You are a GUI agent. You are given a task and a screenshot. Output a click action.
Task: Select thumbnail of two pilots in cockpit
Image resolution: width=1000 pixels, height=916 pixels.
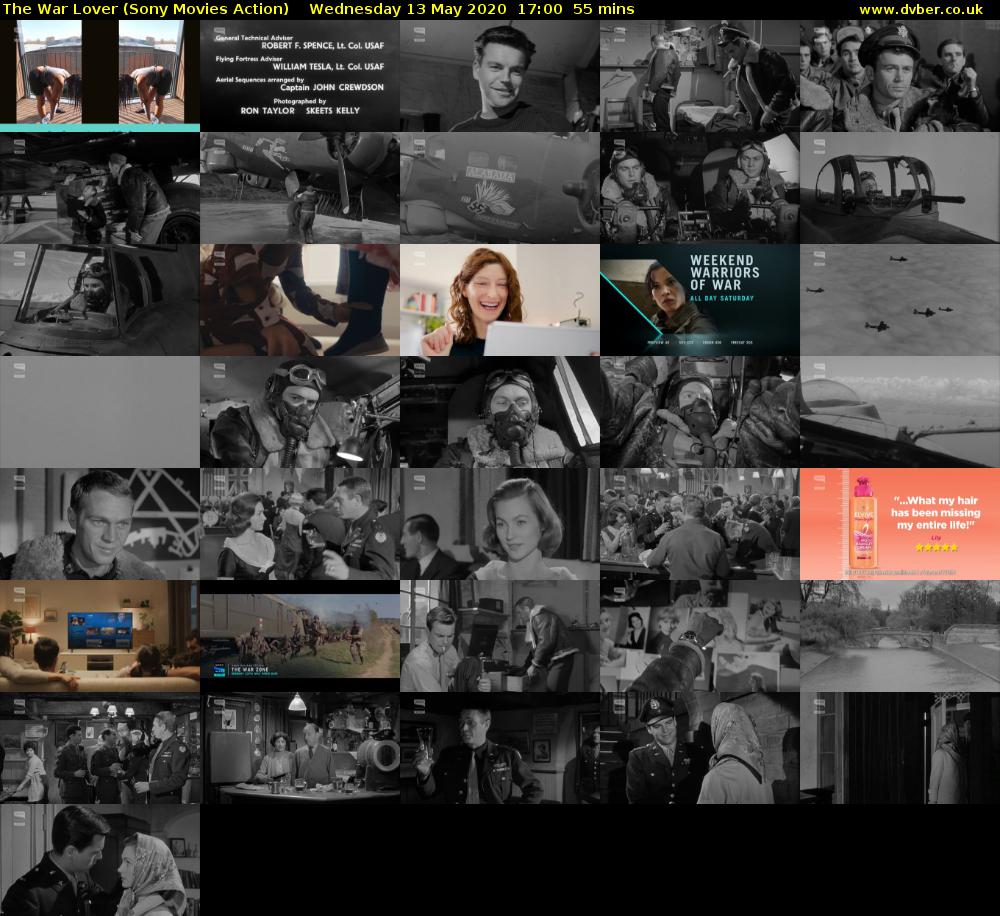tap(700, 188)
